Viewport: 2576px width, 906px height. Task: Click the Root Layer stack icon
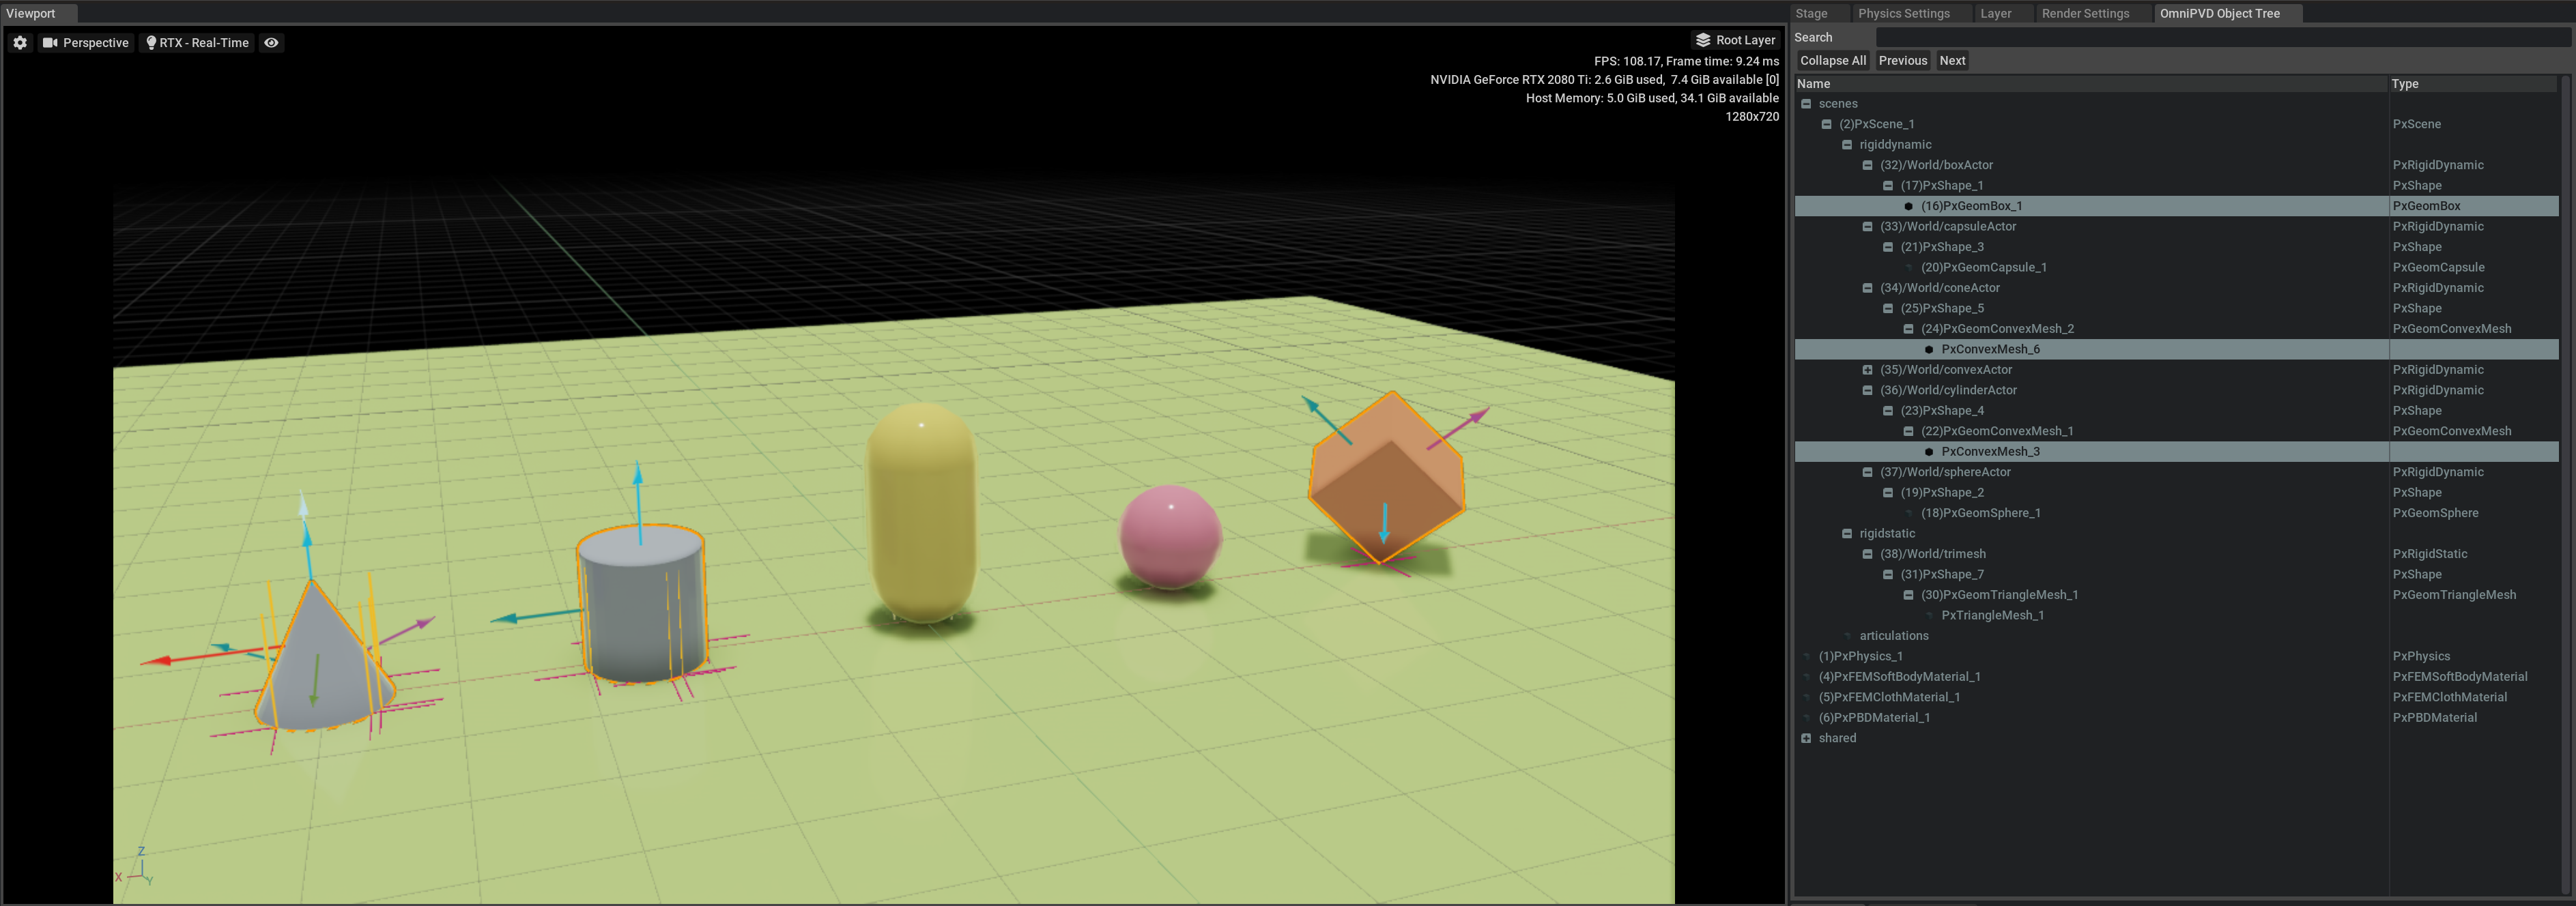click(1703, 40)
